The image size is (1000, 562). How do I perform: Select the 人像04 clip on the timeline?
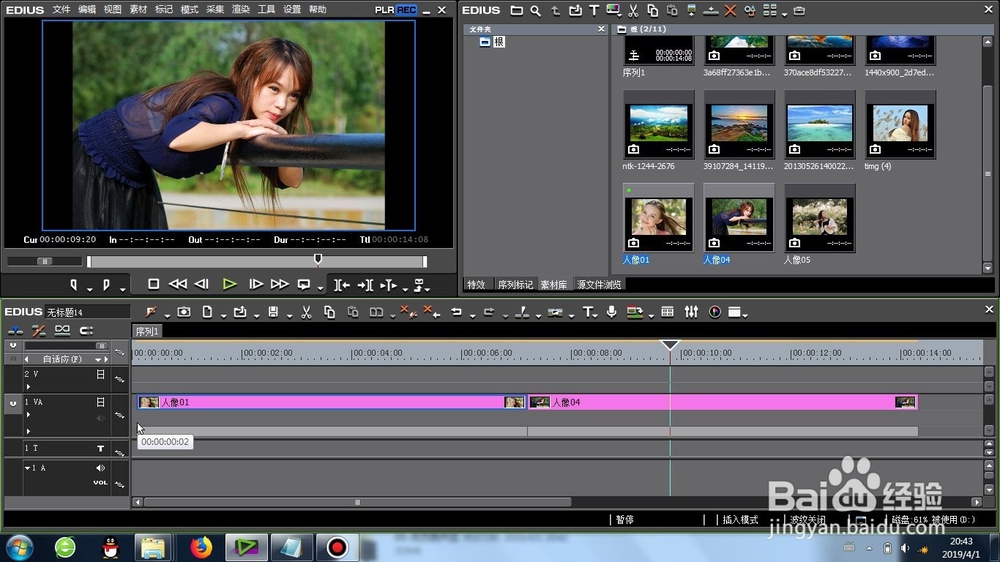click(723, 402)
